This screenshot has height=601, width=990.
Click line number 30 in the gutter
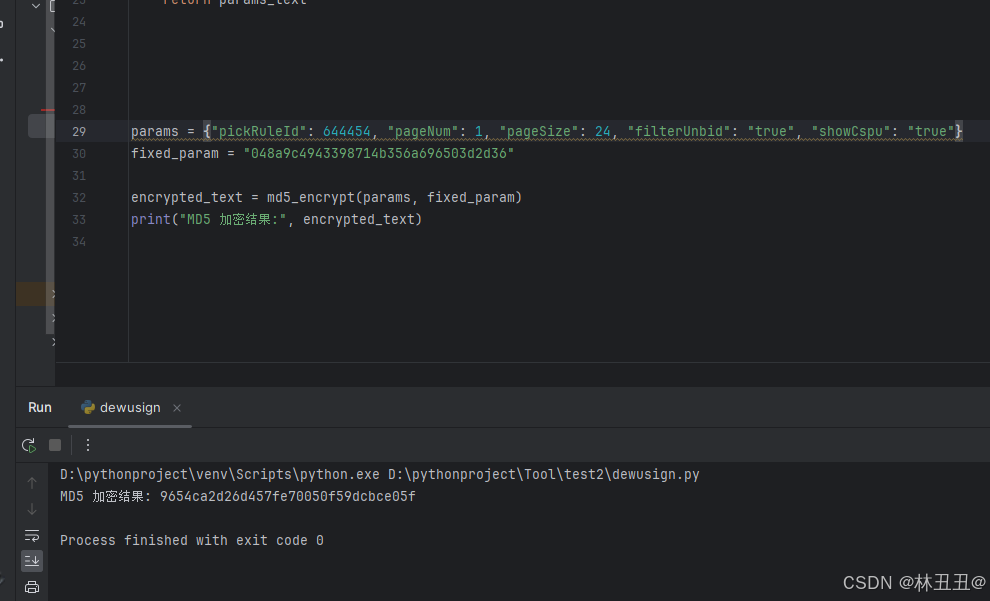coord(79,153)
